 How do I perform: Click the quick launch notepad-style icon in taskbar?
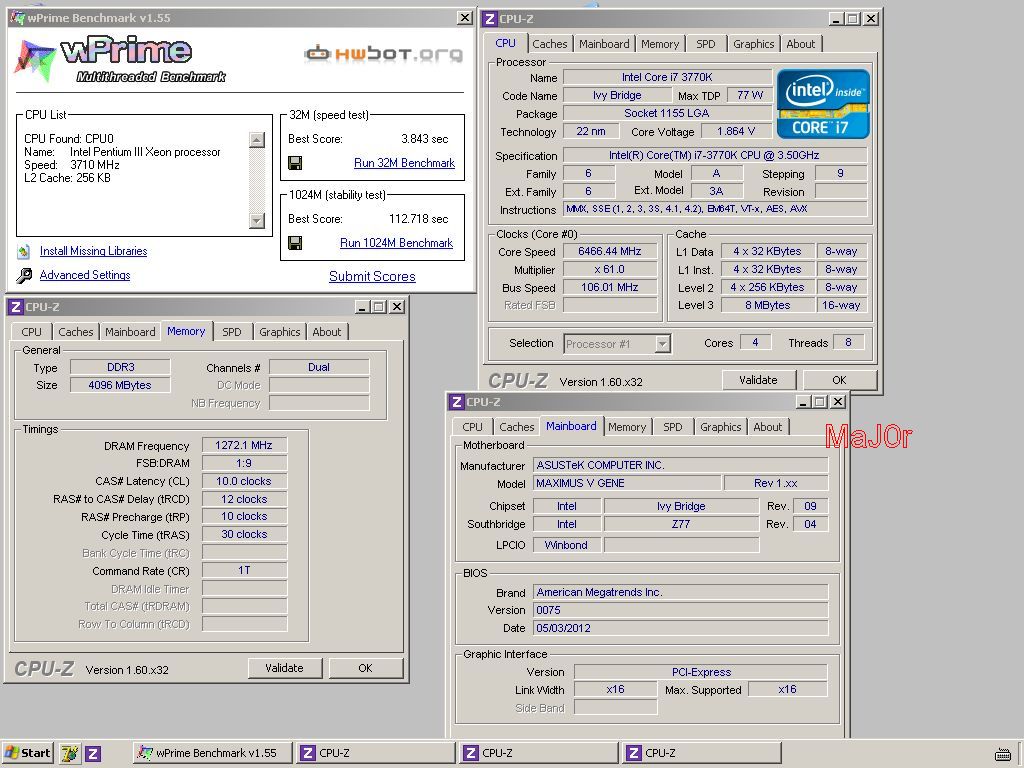(x=70, y=754)
